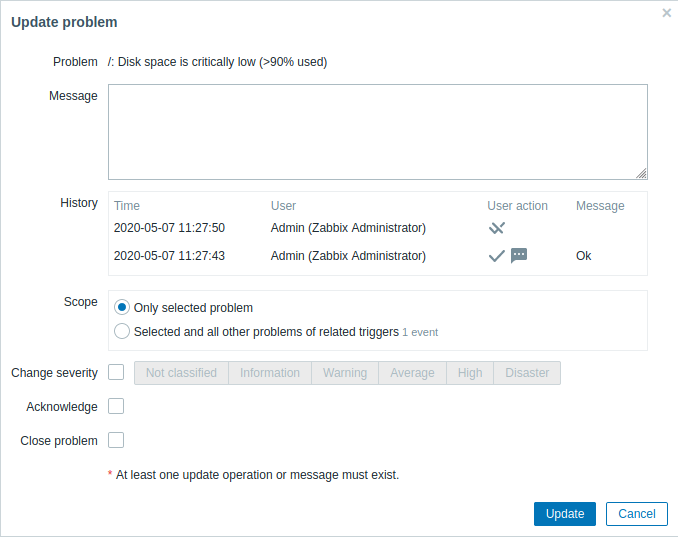Click the acknowledged checkmark icon in history
Screen dimensions: 678x537
[x=496, y=256]
